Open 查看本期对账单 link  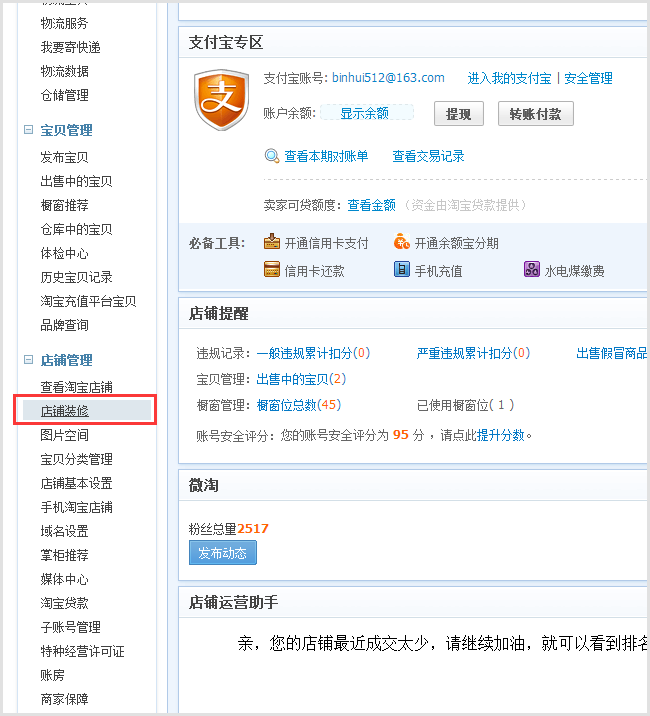pos(326,157)
